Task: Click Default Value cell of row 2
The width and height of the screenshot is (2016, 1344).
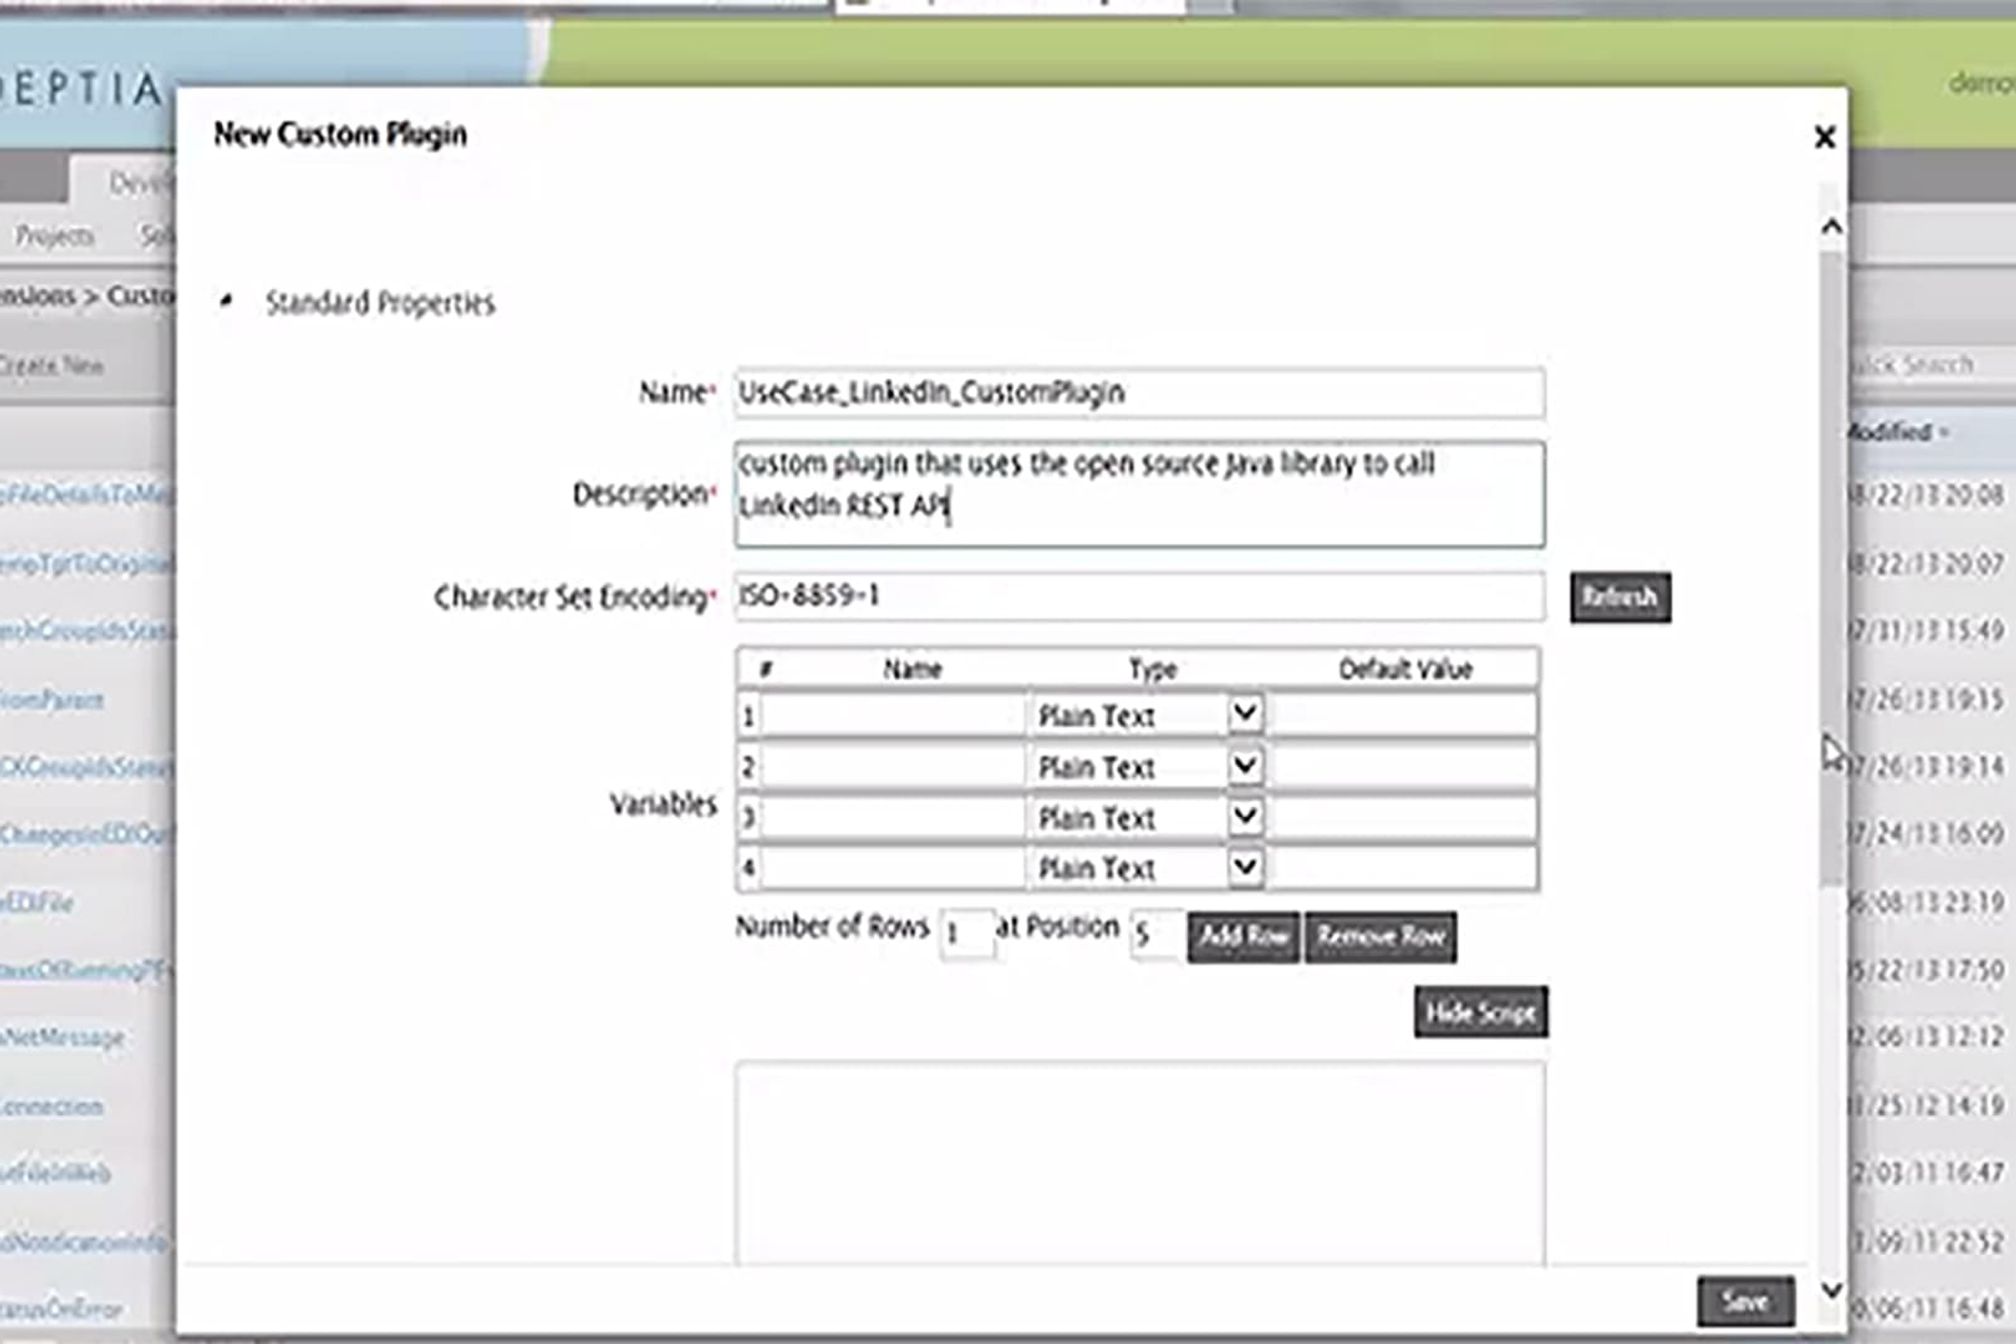Action: tap(1402, 767)
